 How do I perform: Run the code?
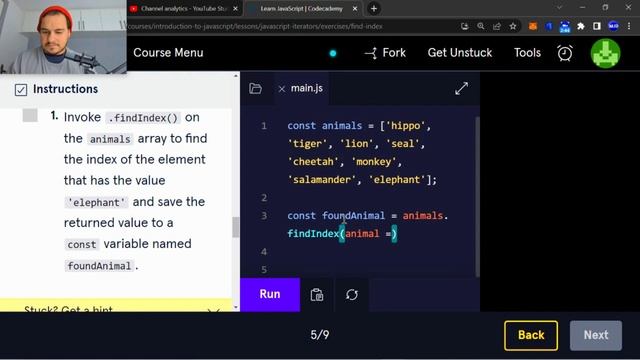point(270,294)
